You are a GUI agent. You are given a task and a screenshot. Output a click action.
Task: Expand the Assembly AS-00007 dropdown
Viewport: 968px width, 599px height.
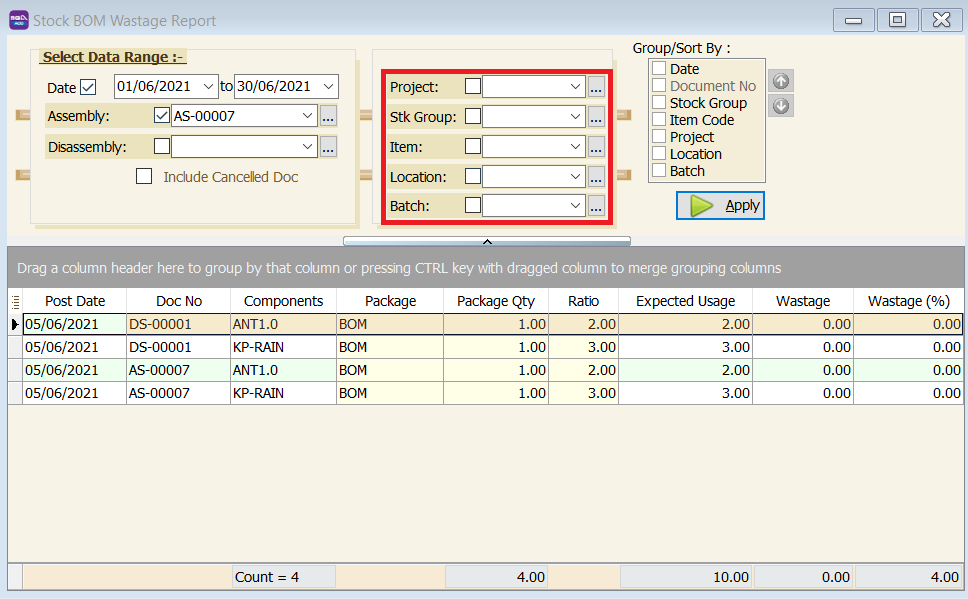tap(308, 116)
